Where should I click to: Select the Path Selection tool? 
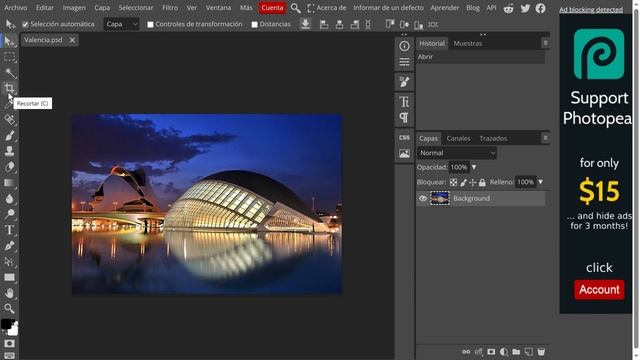tap(9, 262)
